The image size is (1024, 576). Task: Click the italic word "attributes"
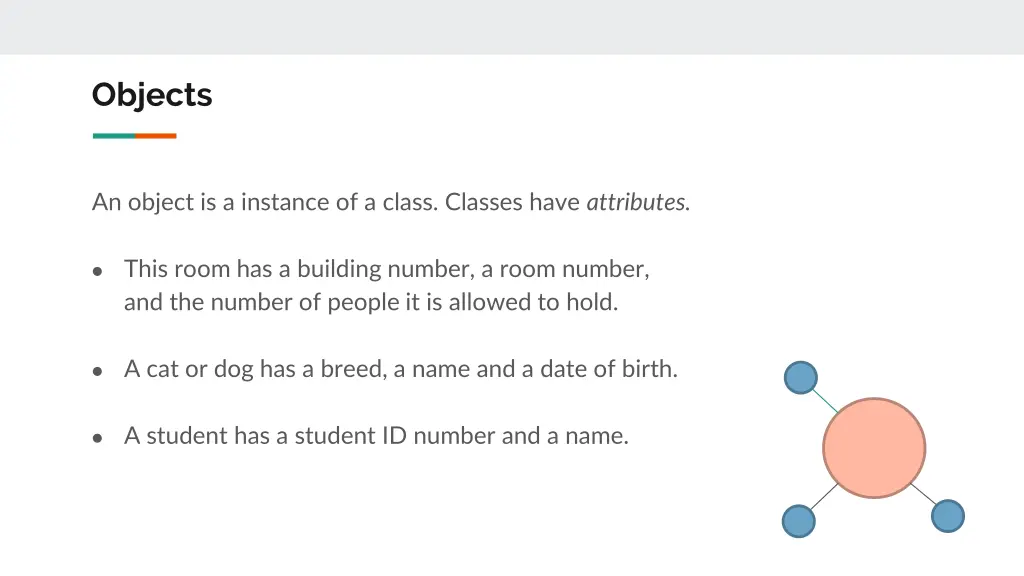pos(638,202)
